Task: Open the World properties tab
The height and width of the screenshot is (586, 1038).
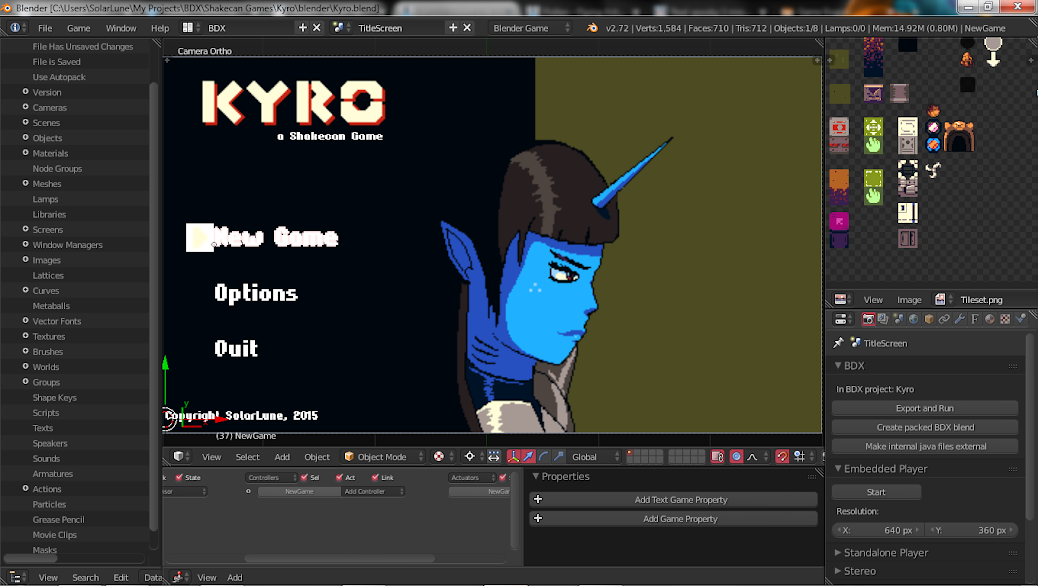Action: [913, 319]
